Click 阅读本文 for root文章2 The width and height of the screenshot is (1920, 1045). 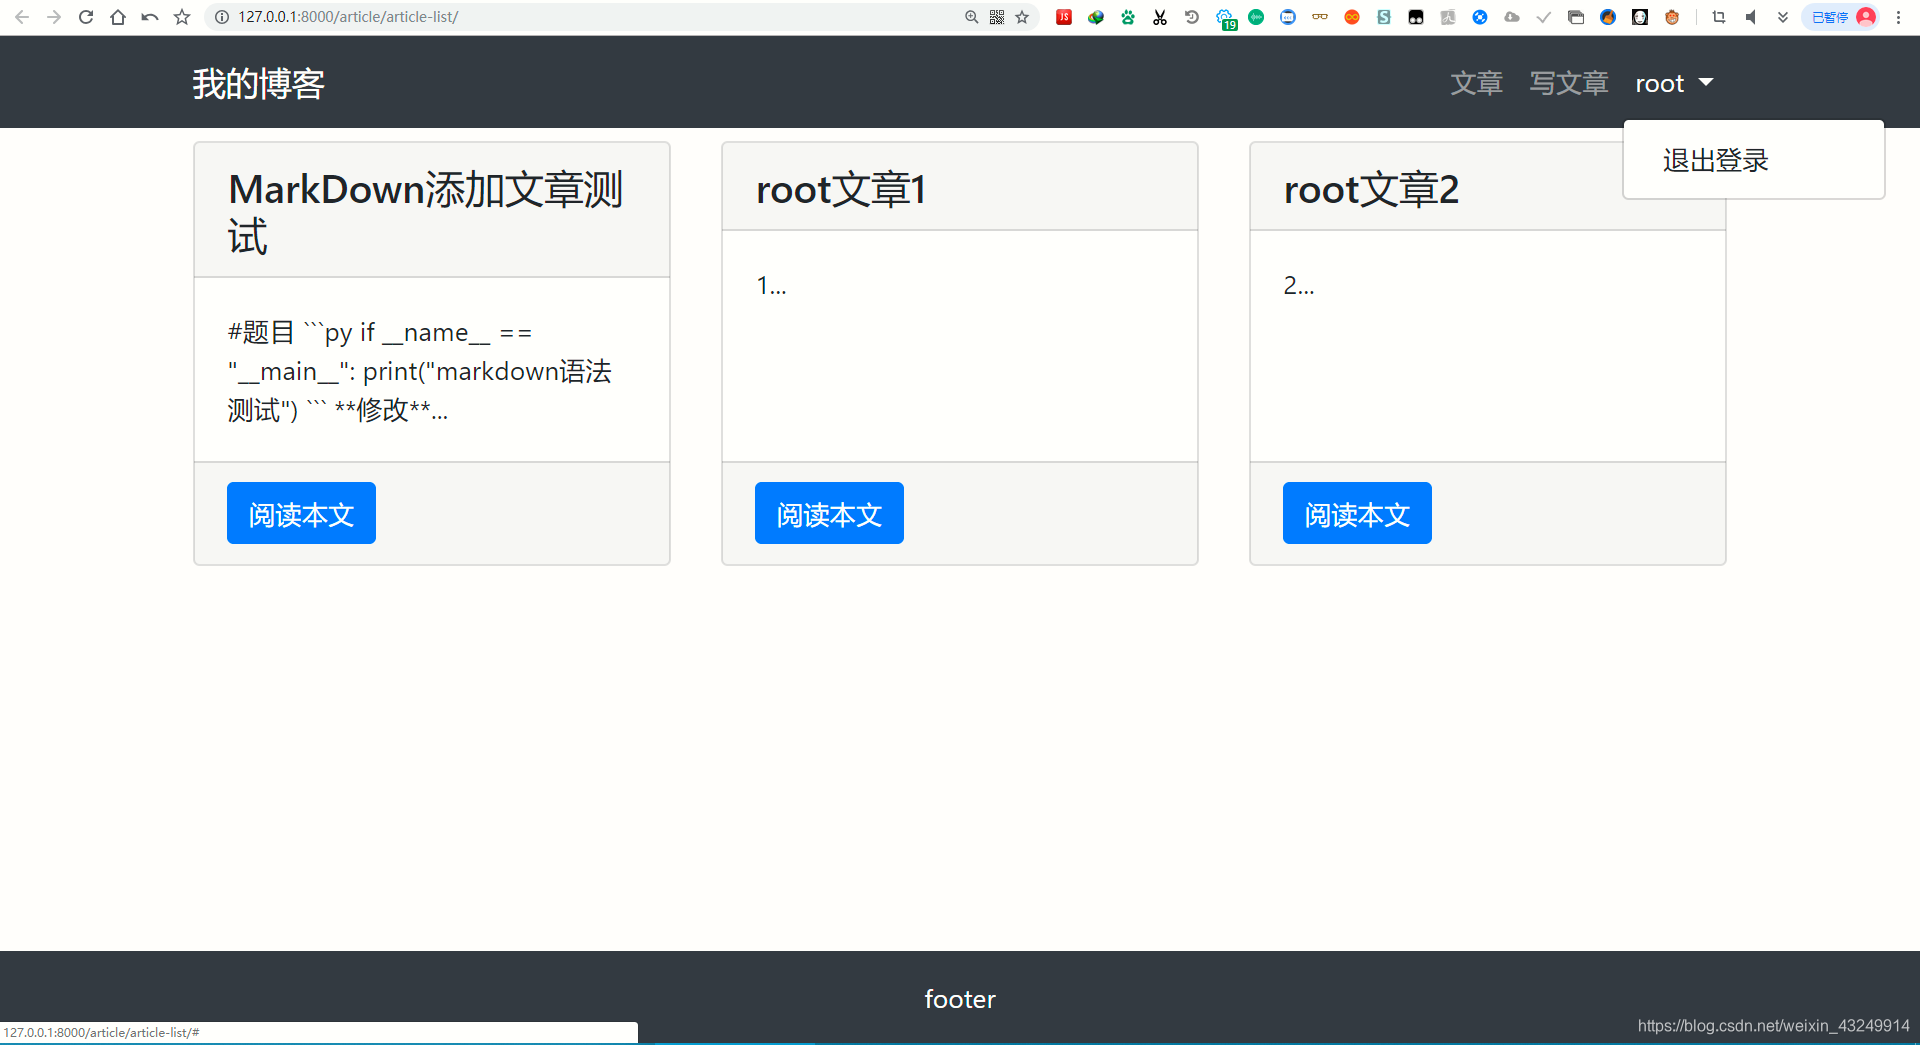(x=1357, y=513)
